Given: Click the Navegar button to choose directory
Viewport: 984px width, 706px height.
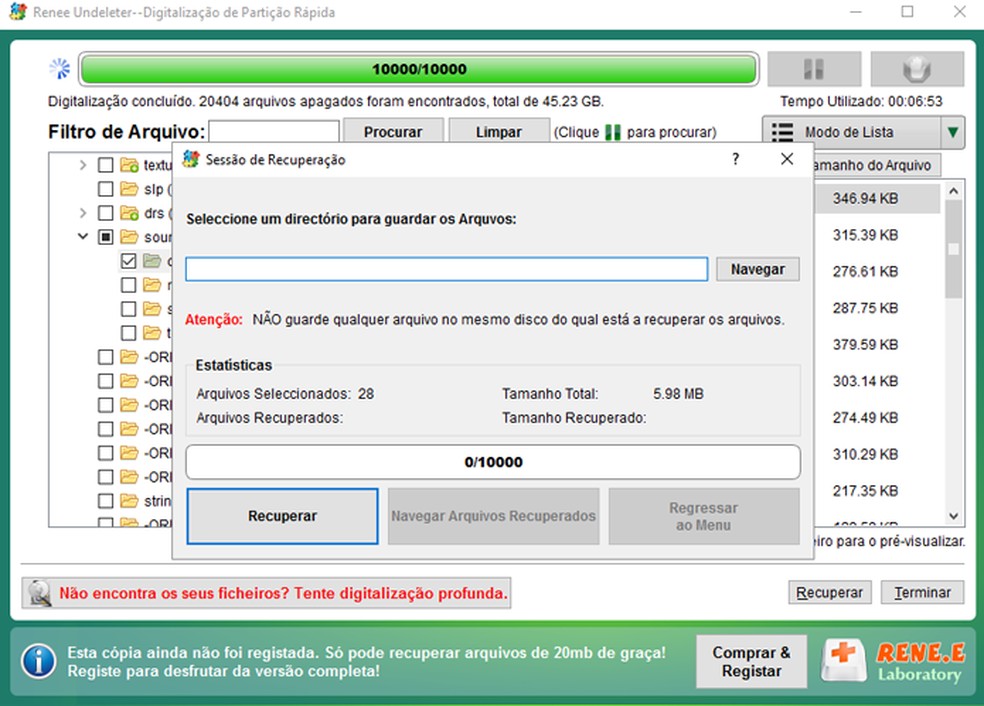Looking at the screenshot, I should coord(757,269).
